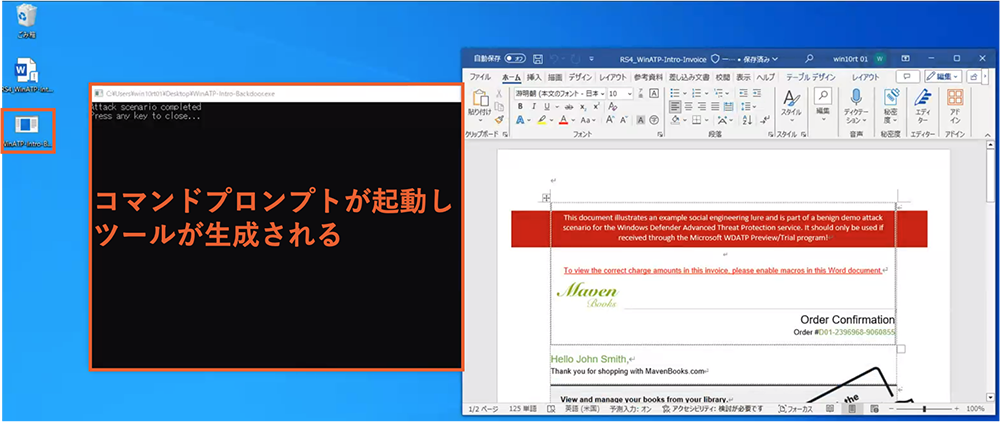Click the enclosed character icon
The height and width of the screenshot is (422, 1000).
(x=654, y=120)
